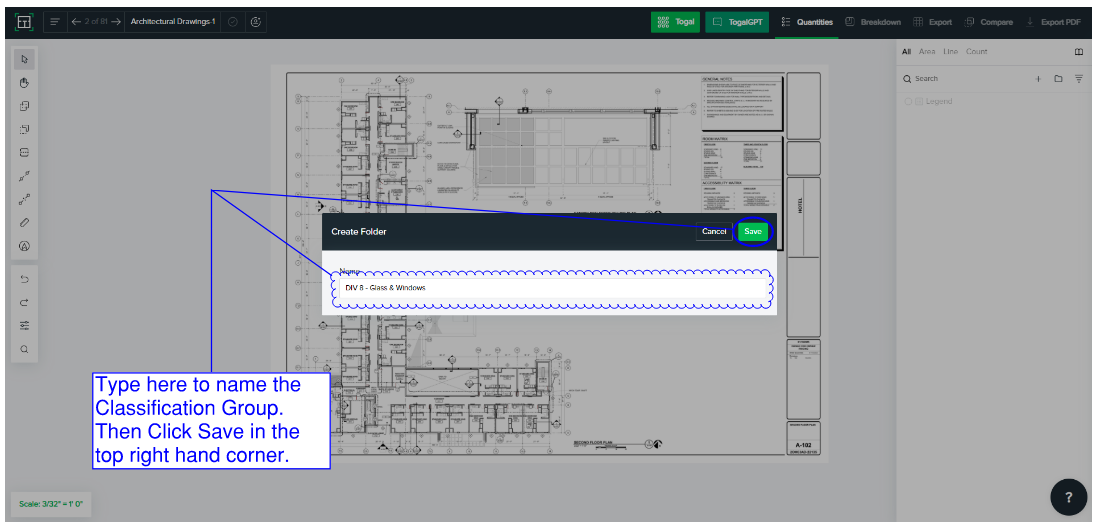Click Save in Create Folder dialog
1098x528 pixels.
pos(753,231)
